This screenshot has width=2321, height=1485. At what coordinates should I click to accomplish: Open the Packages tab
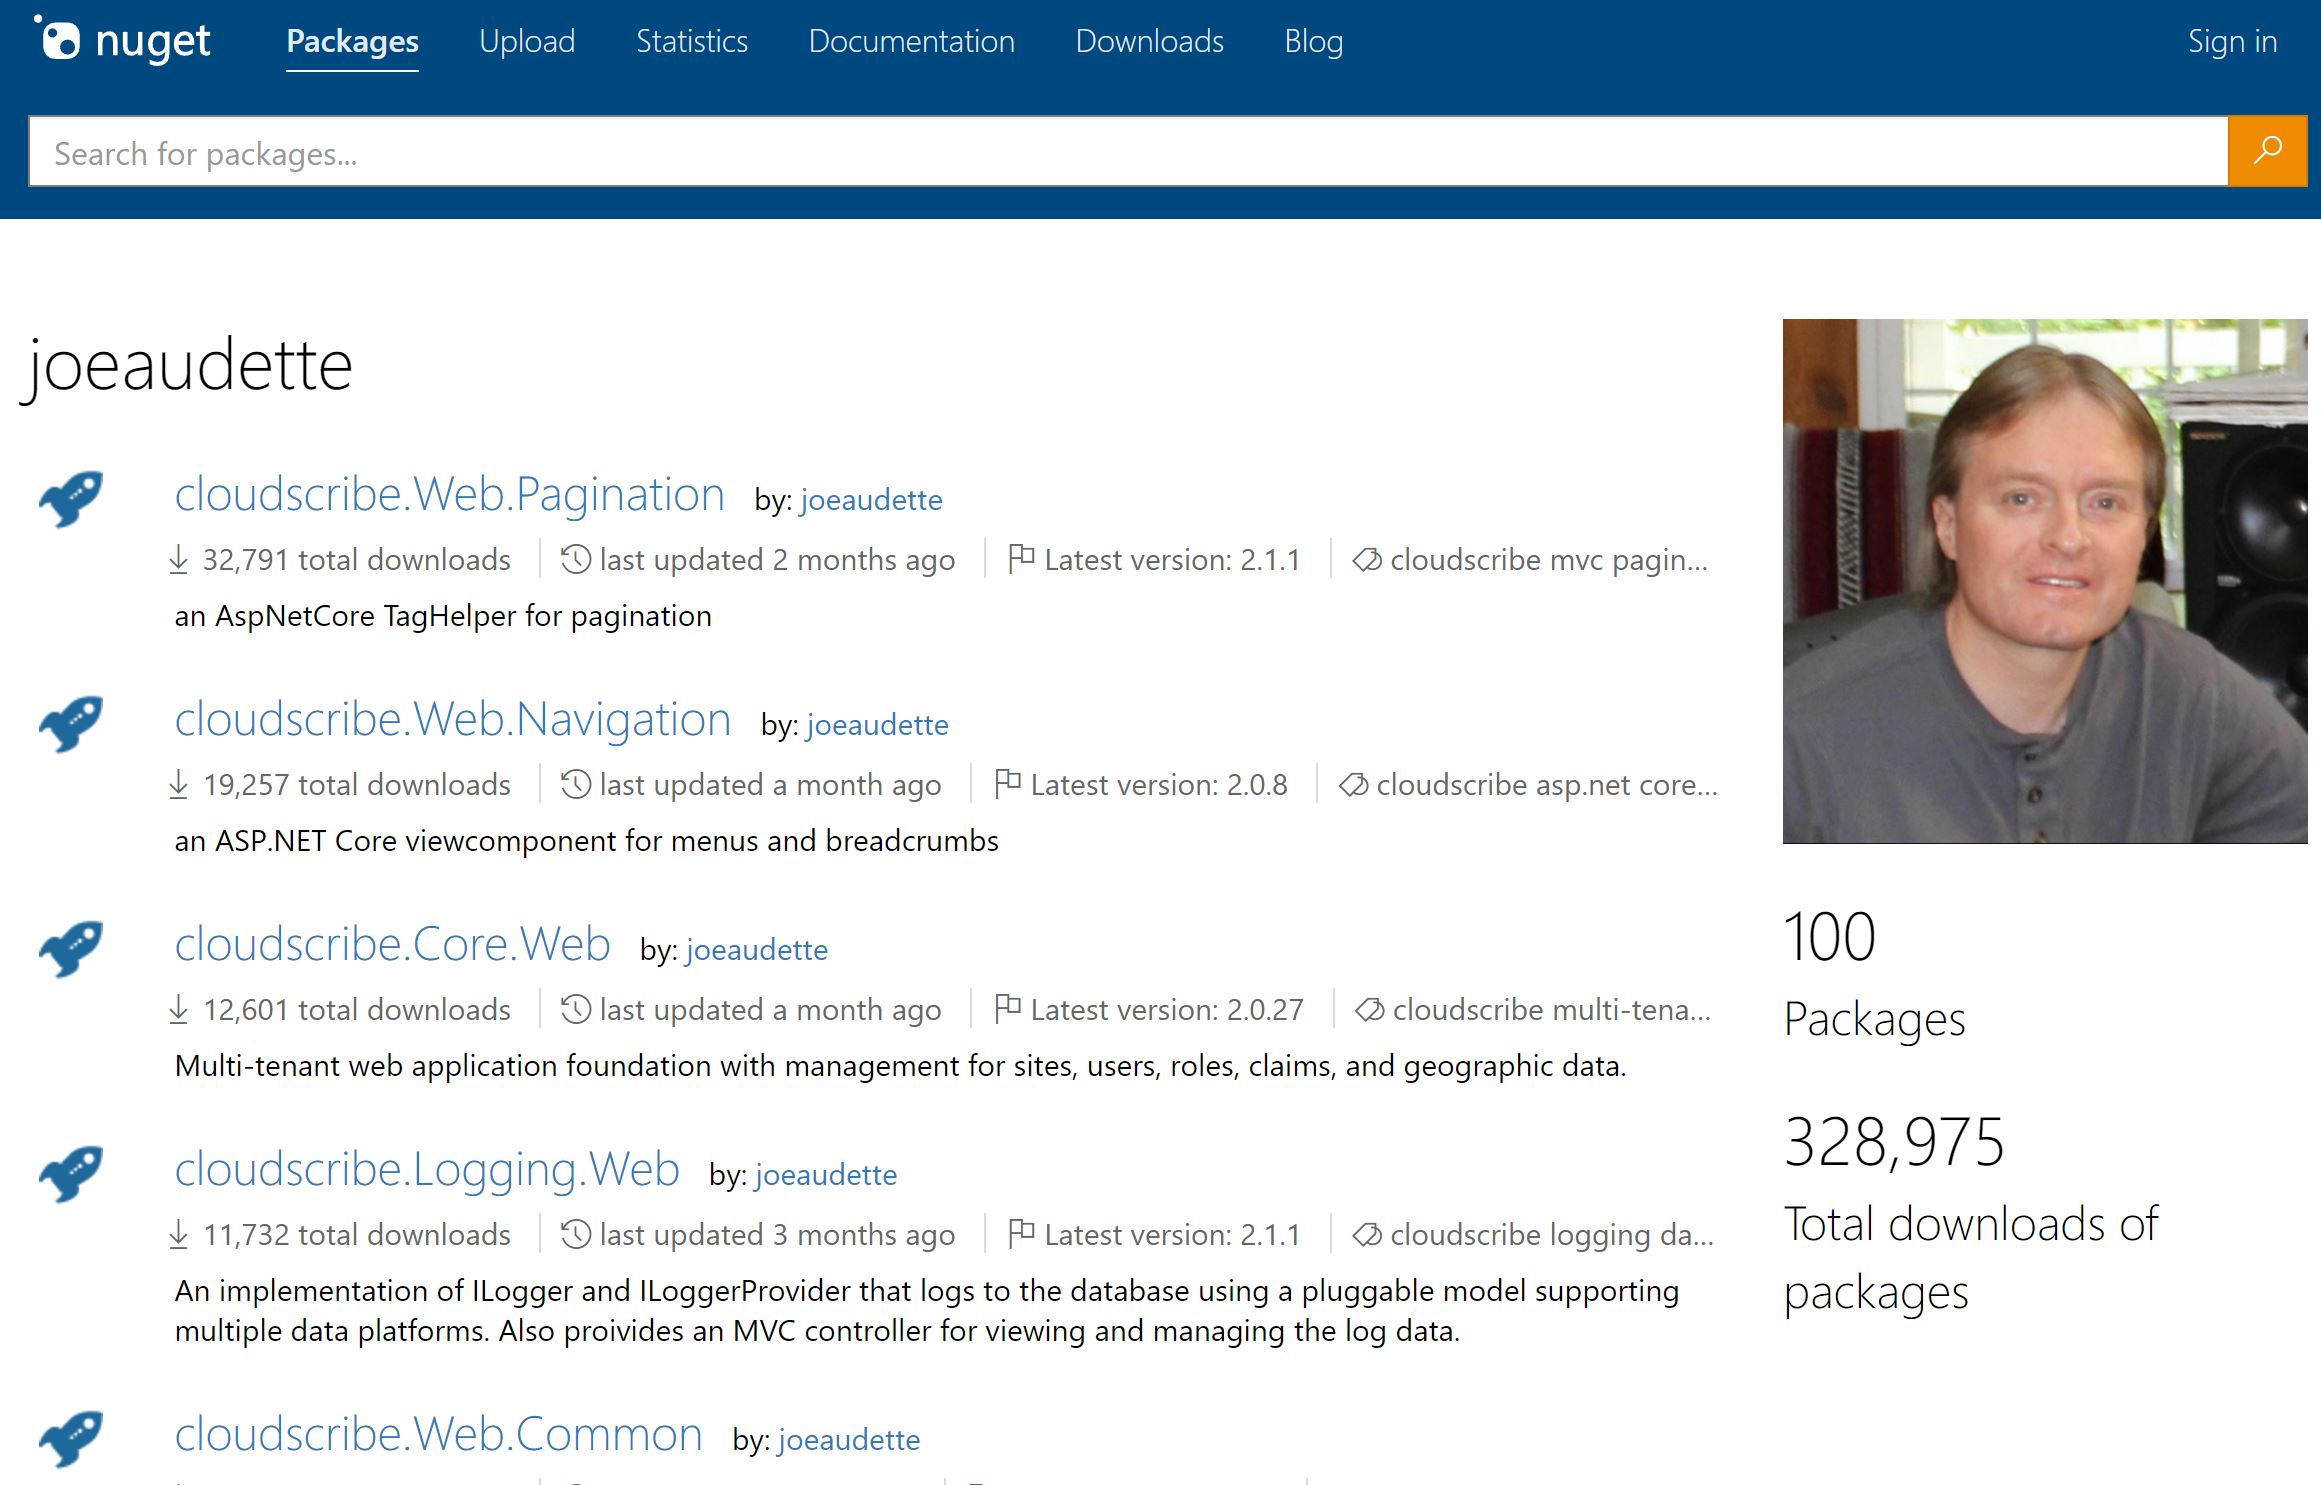point(352,41)
